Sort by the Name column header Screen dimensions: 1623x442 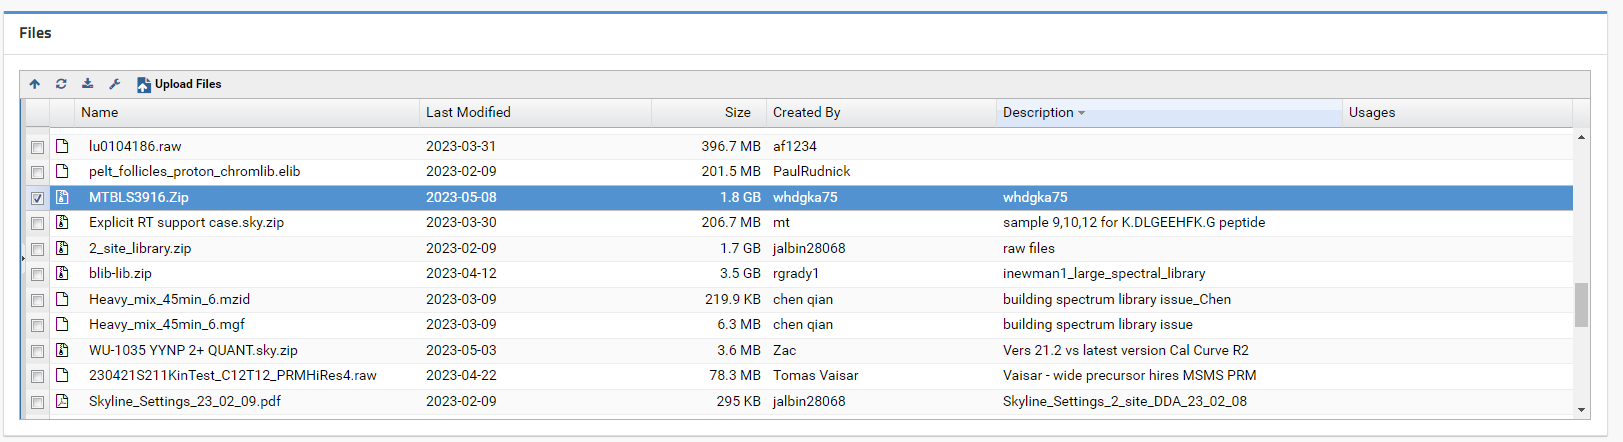tap(100, 113)
